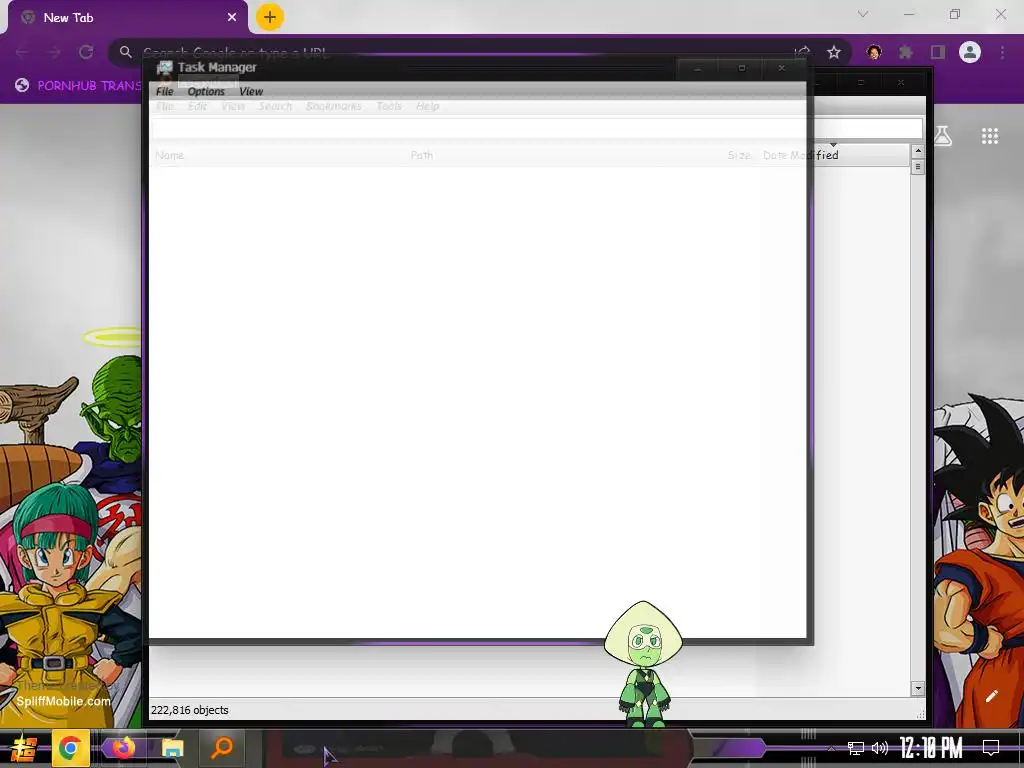Screen dimensions: 1024x768
Task: Switch to Everything search in taskbar
Action: (x=222, y=748)
